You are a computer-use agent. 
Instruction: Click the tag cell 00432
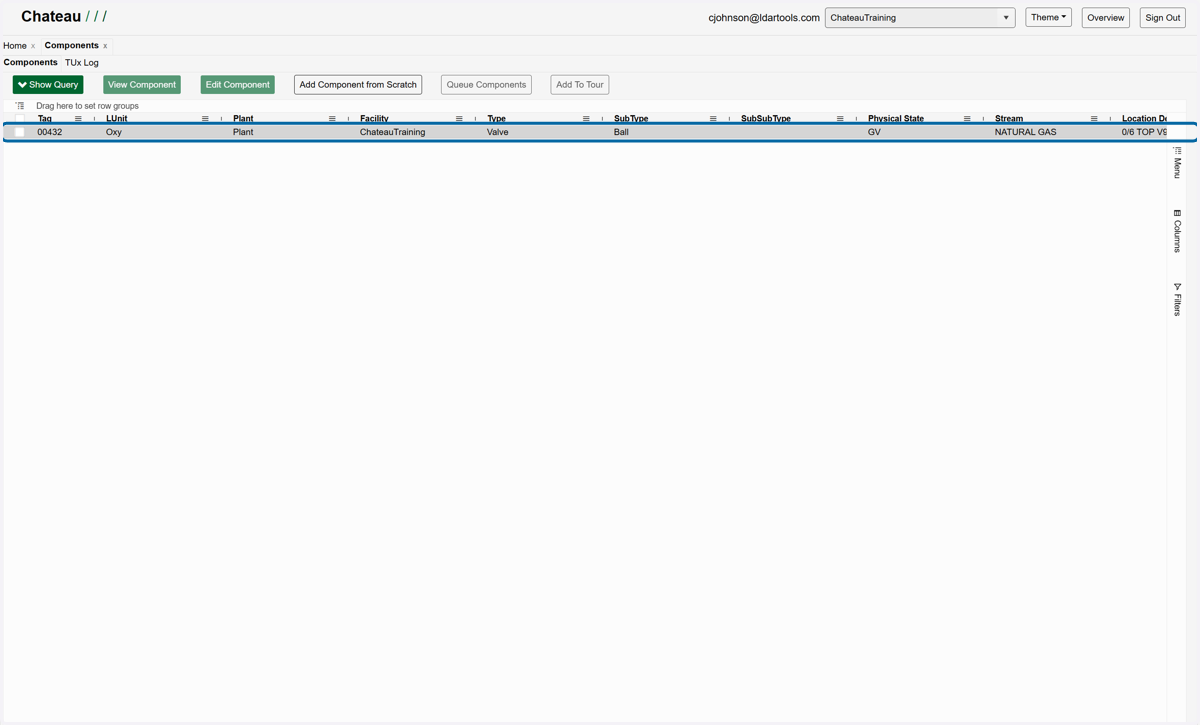pos(50,132)
